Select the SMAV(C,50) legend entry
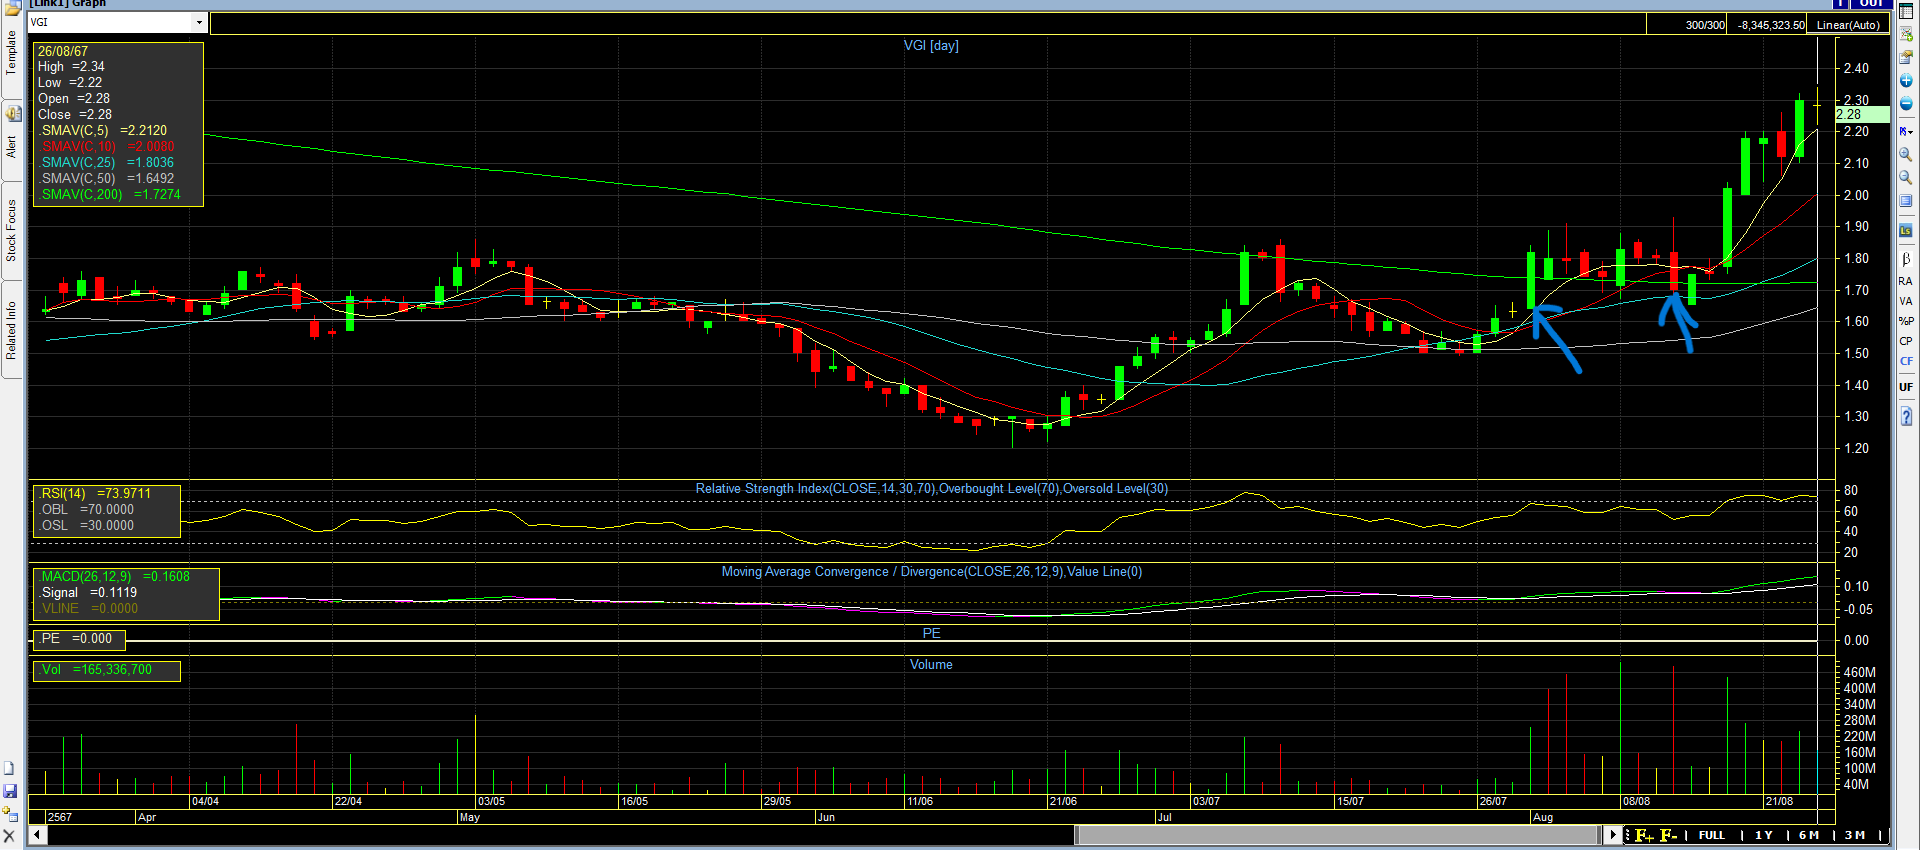 click(106, 178)
